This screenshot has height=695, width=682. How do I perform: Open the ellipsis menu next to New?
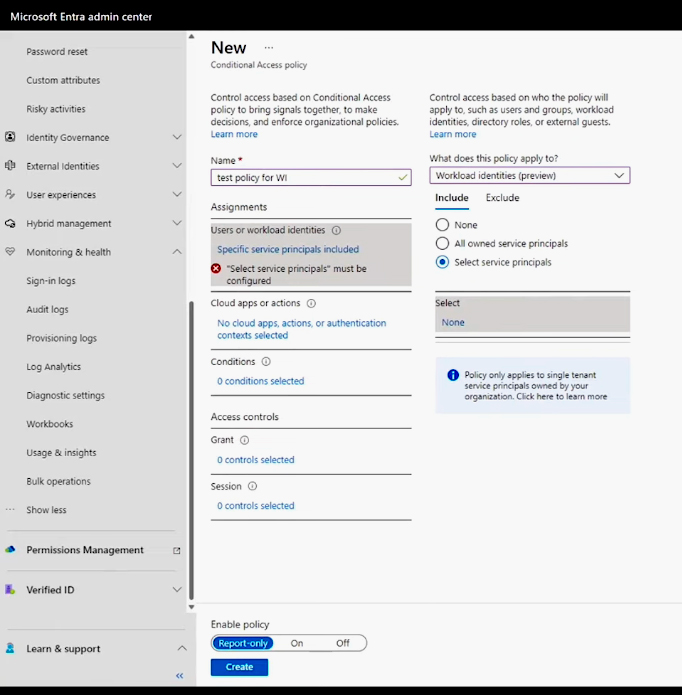coord(269,47)
